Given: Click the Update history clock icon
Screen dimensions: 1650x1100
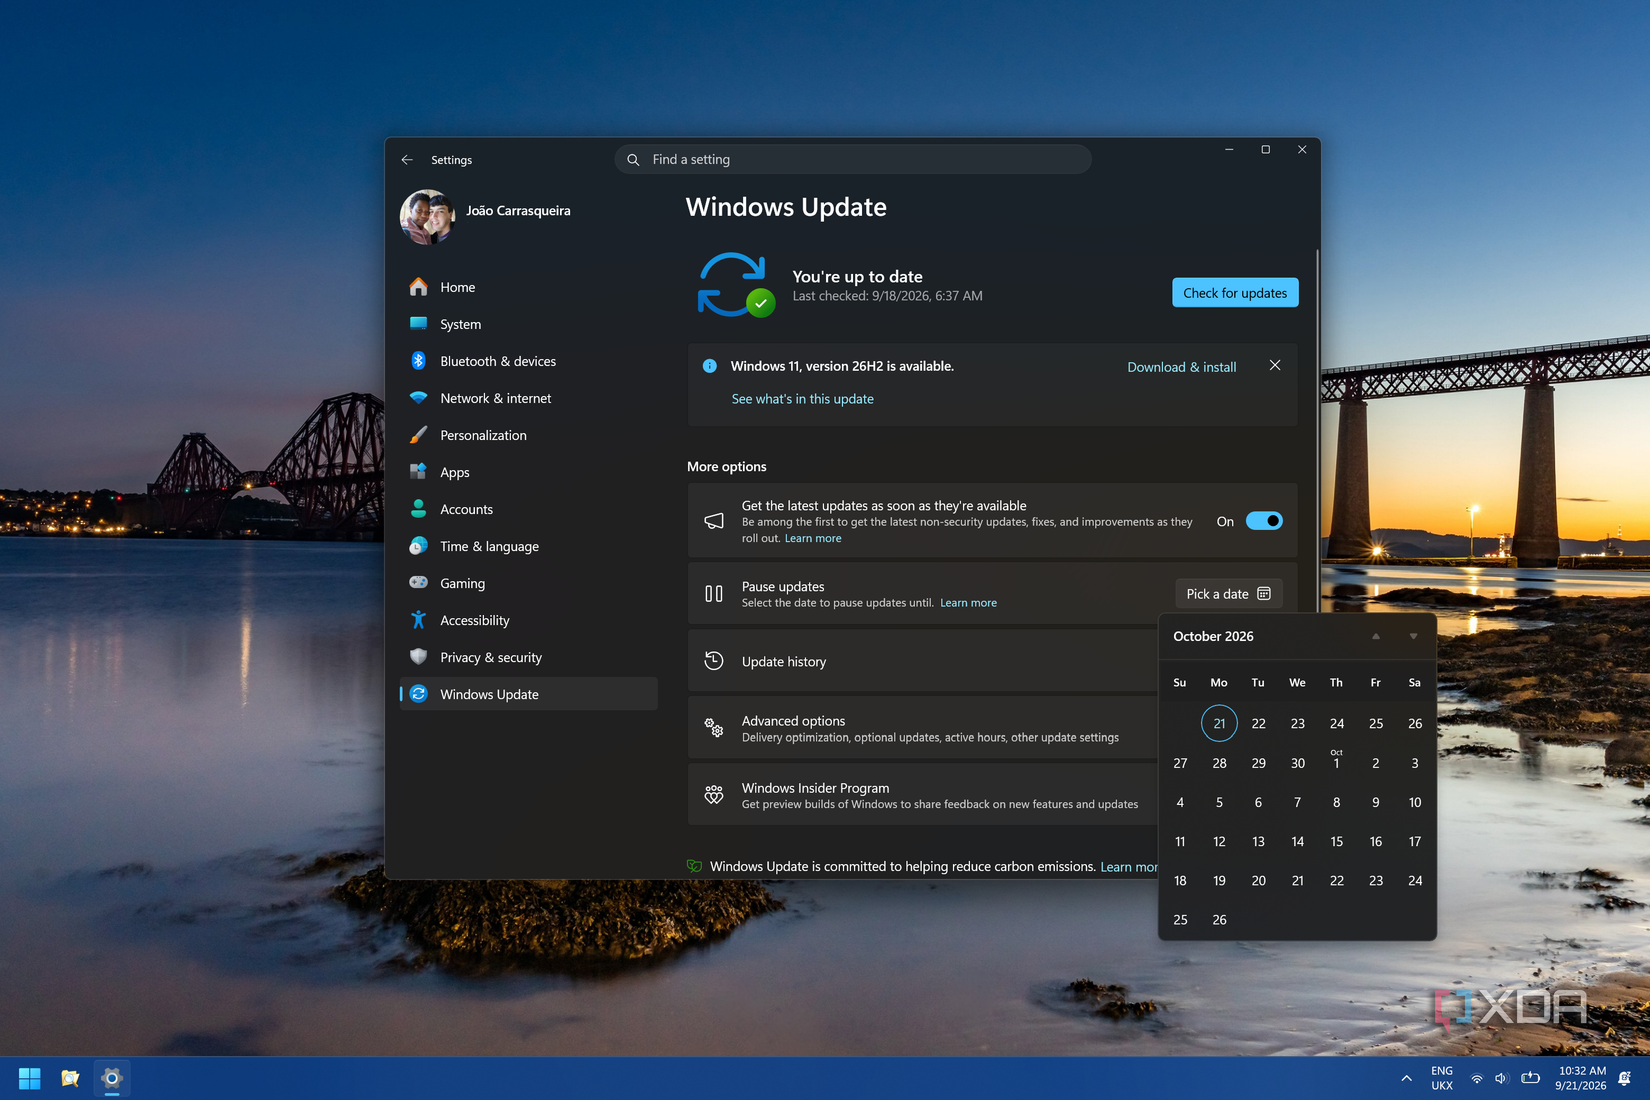Looking at the screenshot, I should (714, 661).
